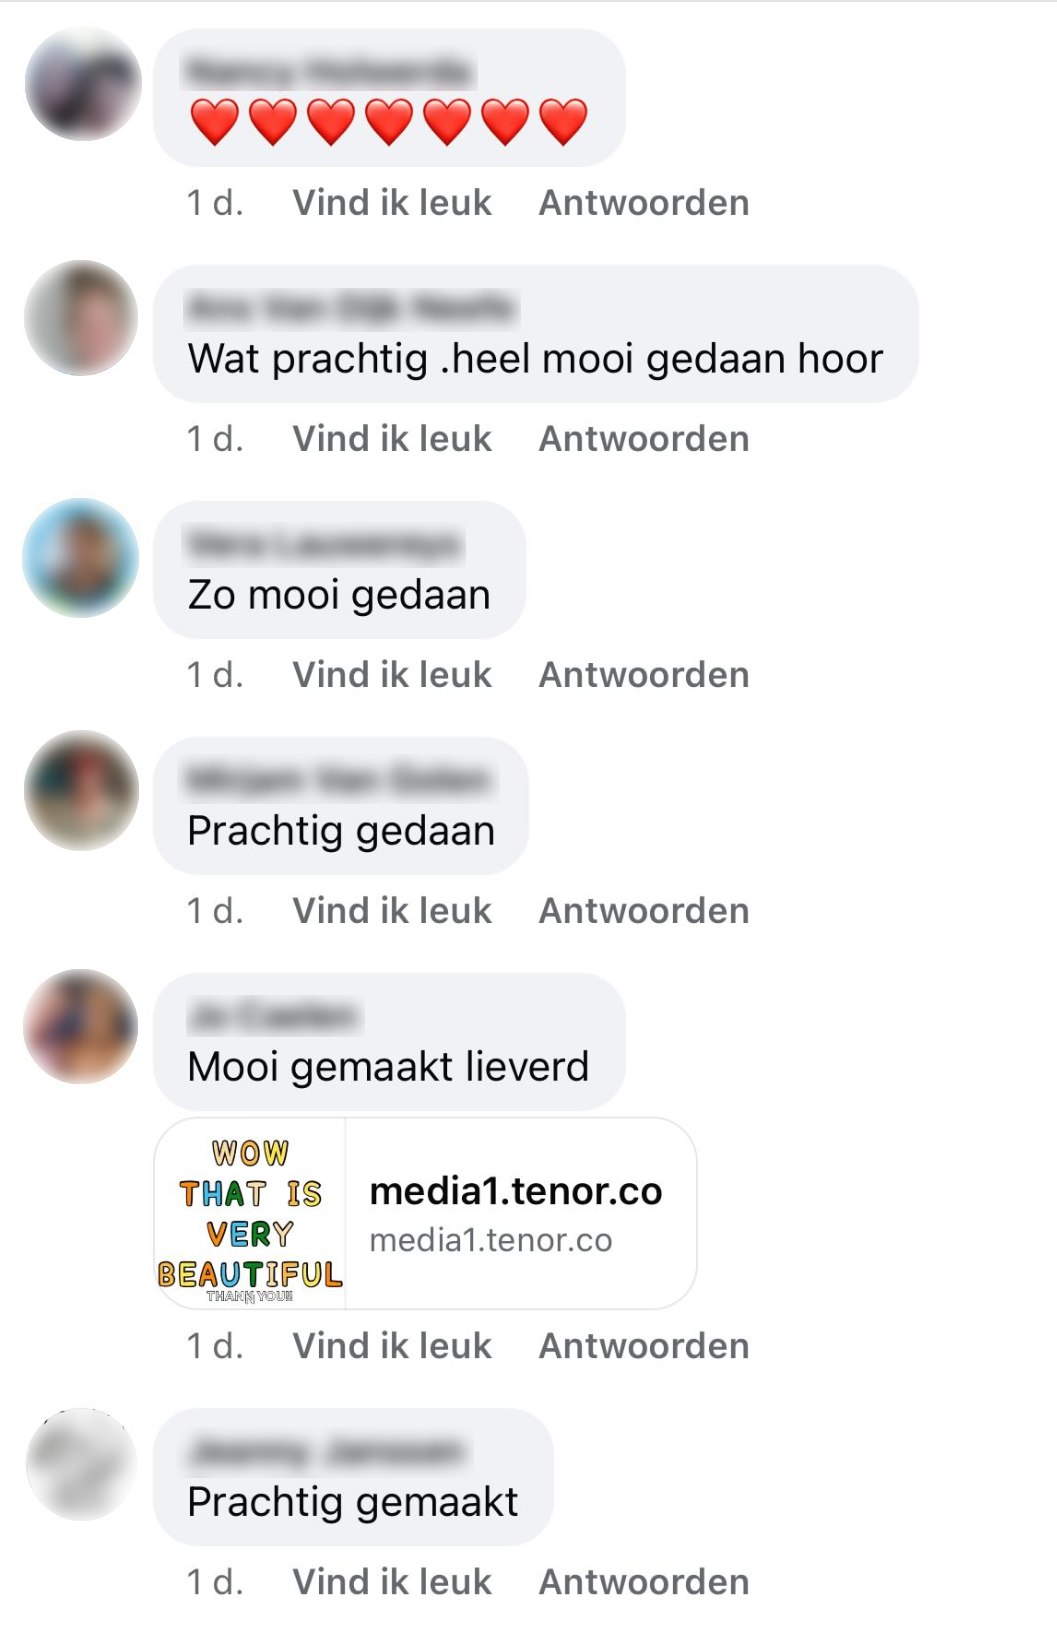Screen dimensions: 1057x1626
Task: Open avatar next to 'Mooi gemaakt lieverd'
Action: pos(81,1026)
